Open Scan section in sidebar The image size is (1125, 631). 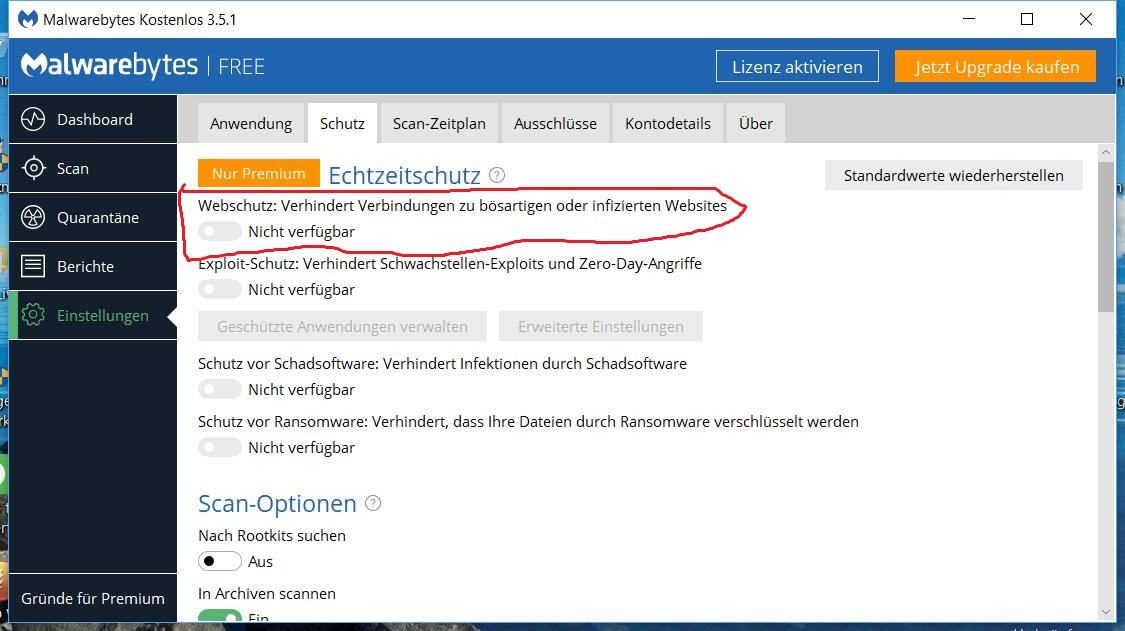coord(93,168)
